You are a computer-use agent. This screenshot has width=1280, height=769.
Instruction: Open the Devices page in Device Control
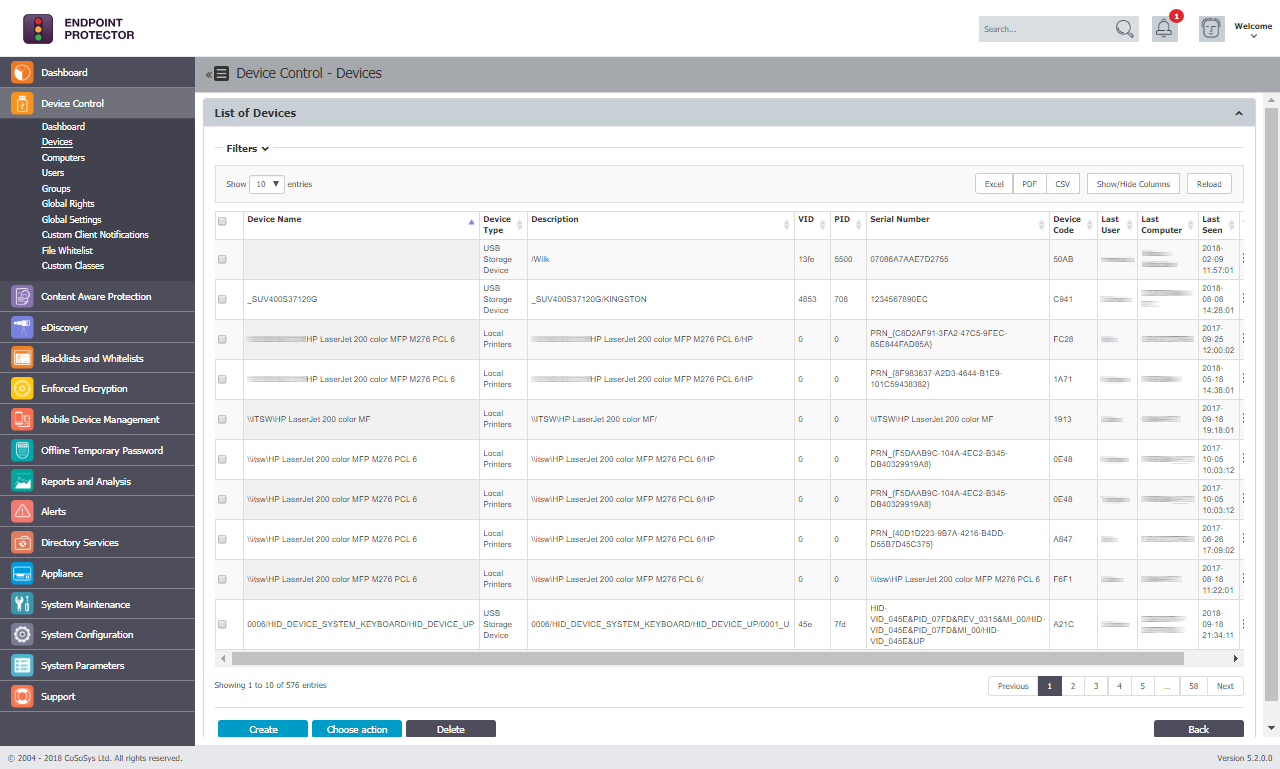57,141
